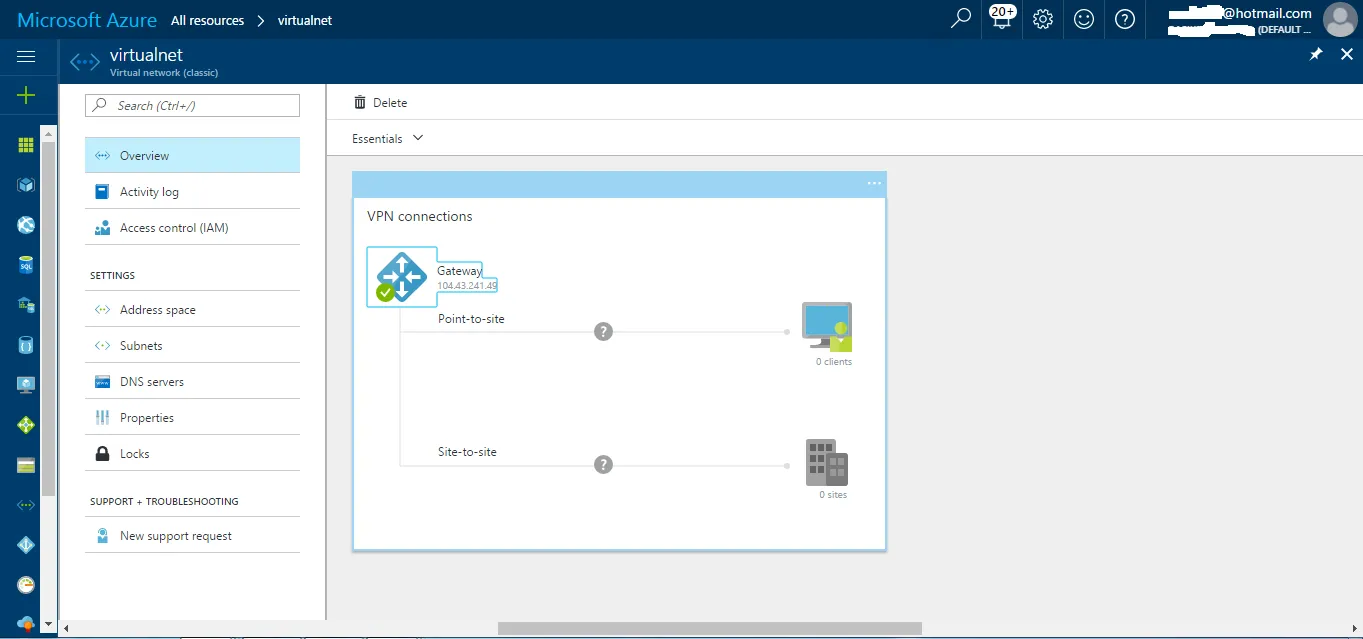Open the Monitor gauge sidebar icon
The height and width of the screenshot is (639, 1363).
26,585
